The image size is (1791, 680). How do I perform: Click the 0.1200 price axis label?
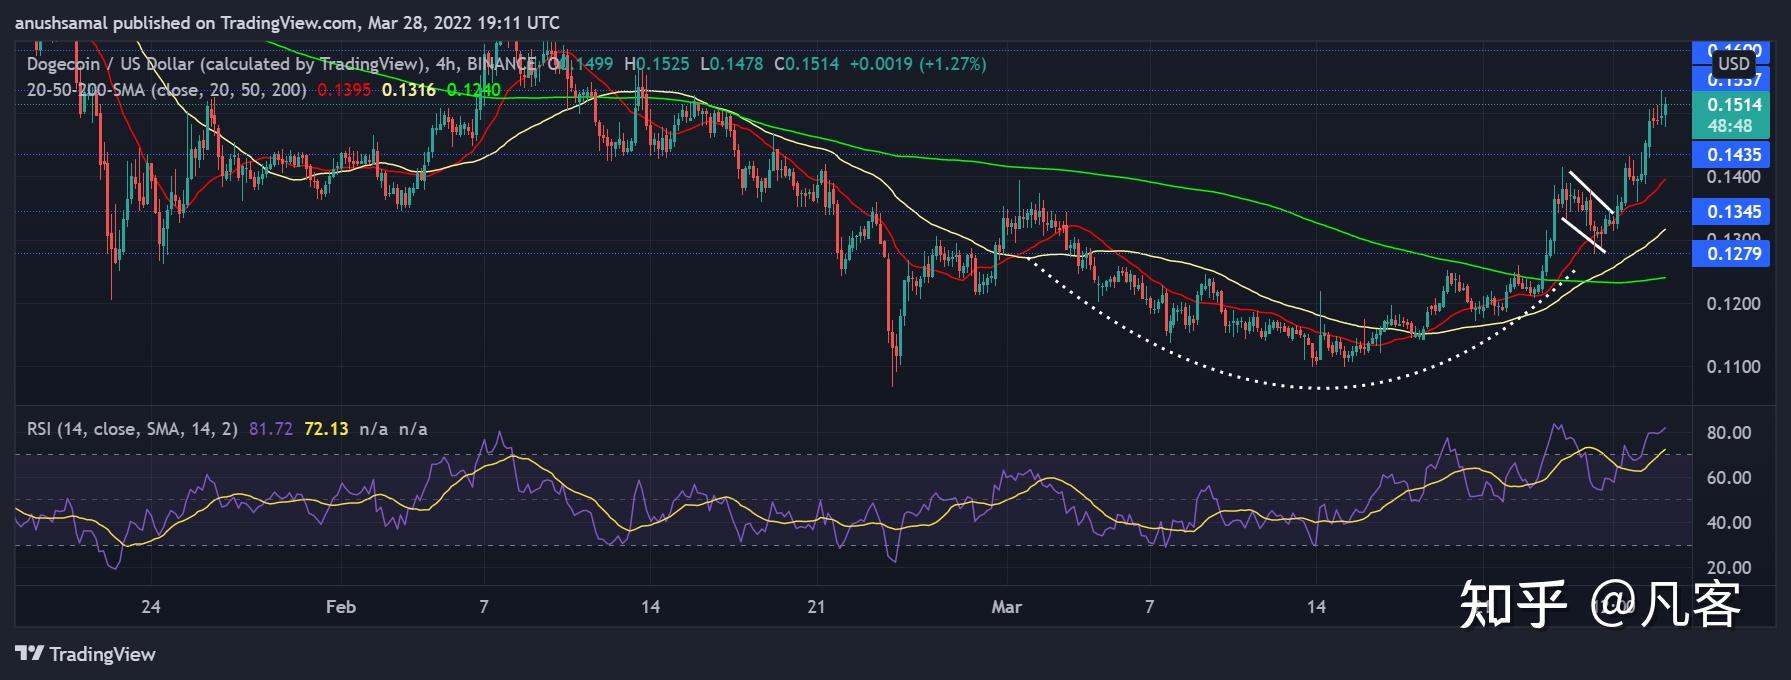[x=1733, y=304]
